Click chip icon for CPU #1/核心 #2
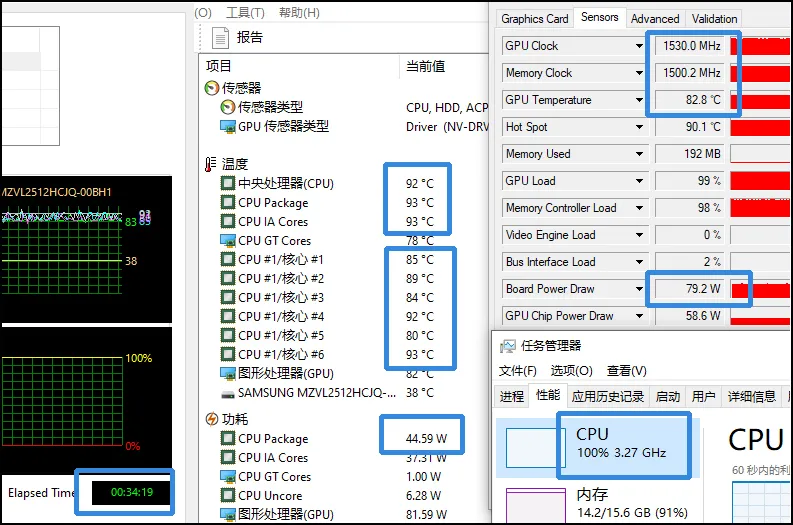The image size is (793, 525). click(228, 278)
